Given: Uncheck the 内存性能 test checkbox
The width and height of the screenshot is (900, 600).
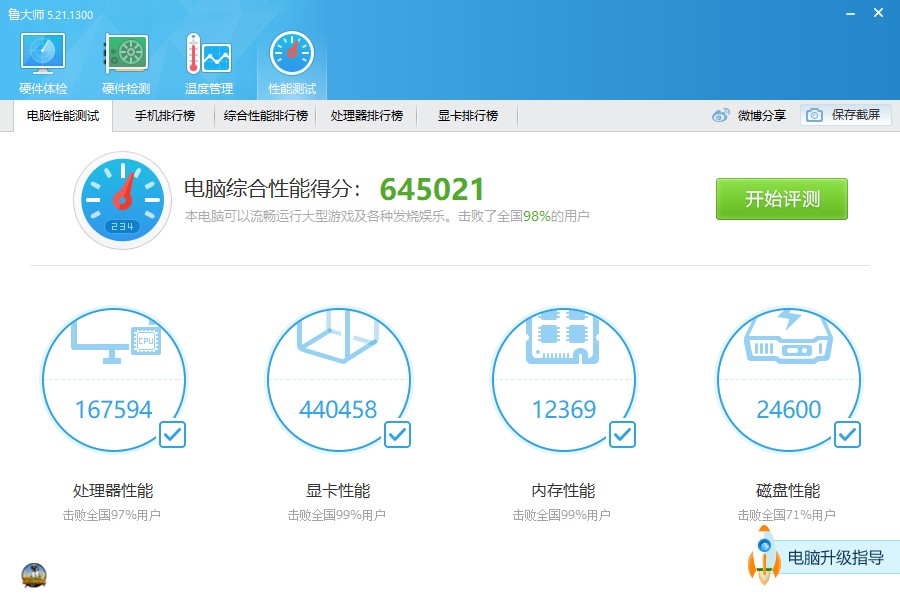Looking at the screenshot, I should (622, 434).
